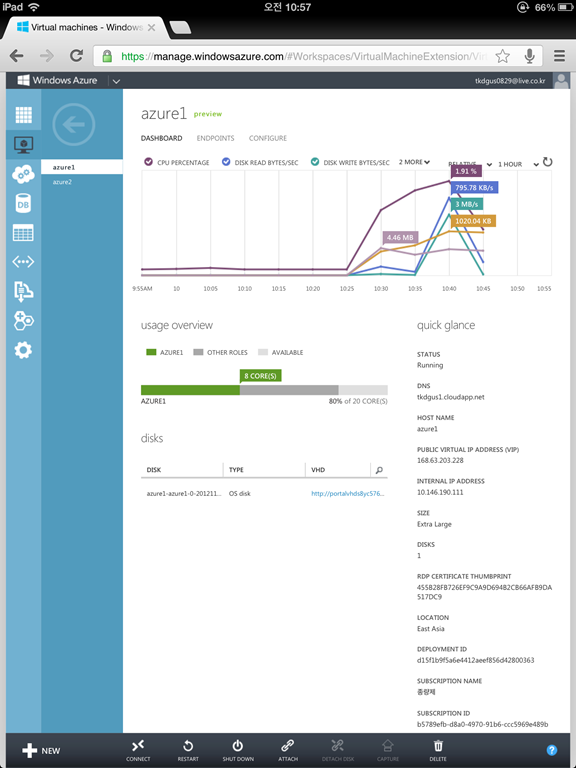The height and width of the screenshot is (768, 576).
Task: Click the Attach disk icon
Action: 288,750
